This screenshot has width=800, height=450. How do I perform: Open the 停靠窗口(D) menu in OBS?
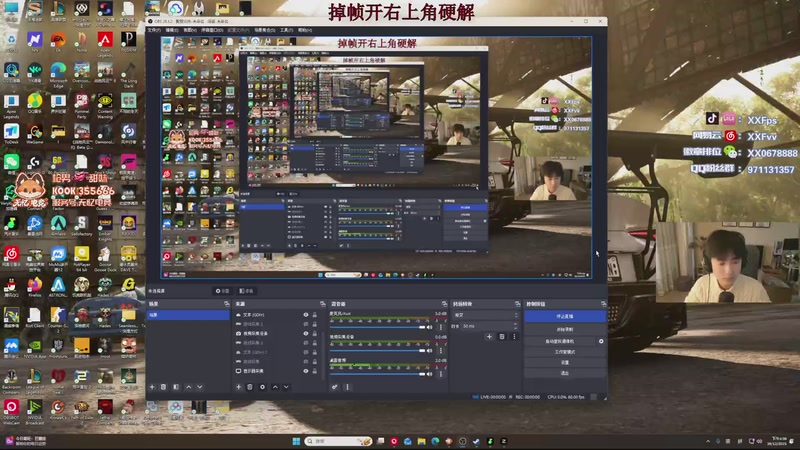click(x=212, y=30)
